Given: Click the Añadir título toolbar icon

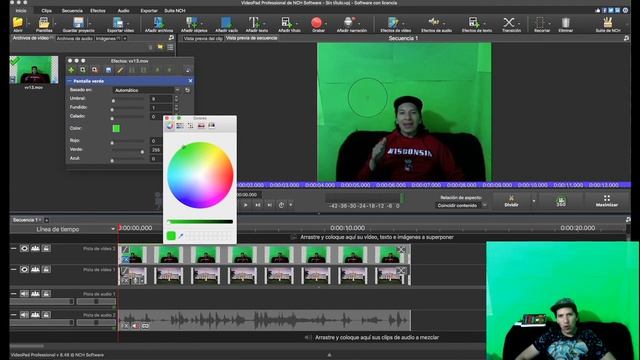Looking at the screenshot, I should click(287, 23).
